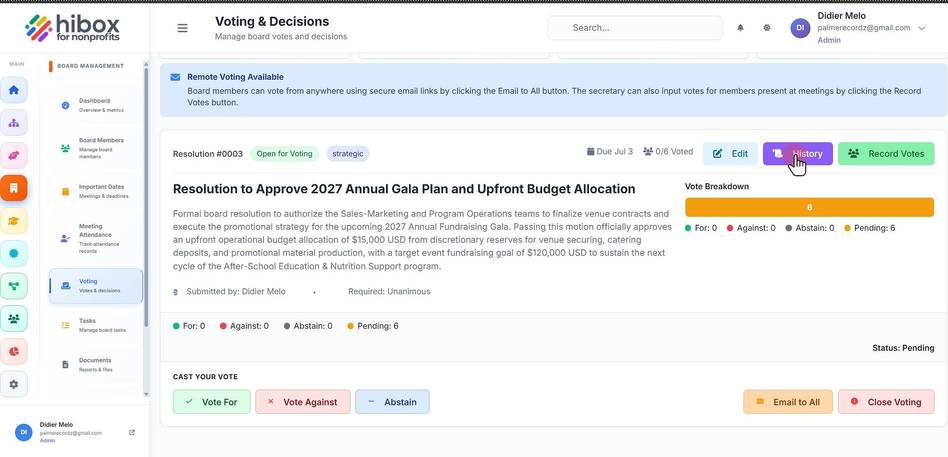Open the graduation cap icon in rail
Screen dimensions: 948x457
14,221
